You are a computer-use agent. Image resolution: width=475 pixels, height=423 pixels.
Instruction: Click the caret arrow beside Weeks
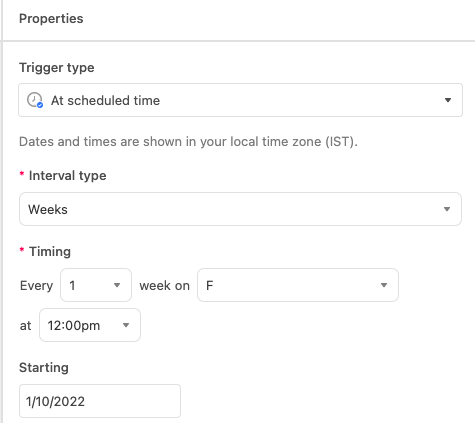coord(447,209)
